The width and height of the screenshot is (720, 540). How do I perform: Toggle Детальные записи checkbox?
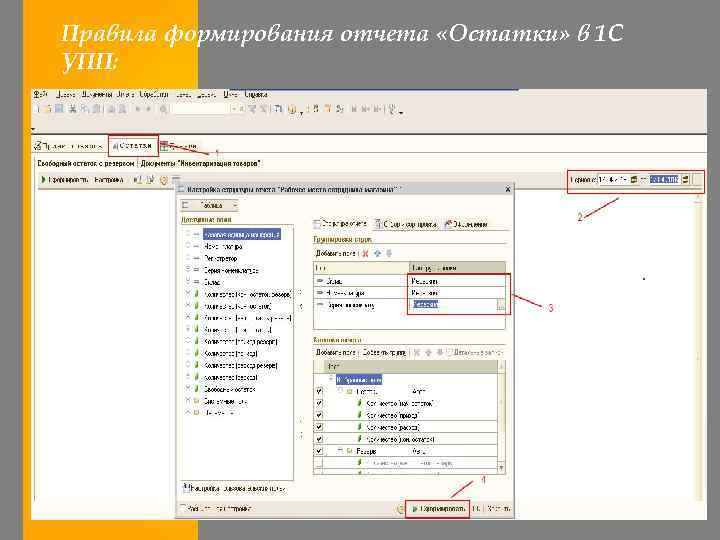pyautogui.click(x=450, y=352)
